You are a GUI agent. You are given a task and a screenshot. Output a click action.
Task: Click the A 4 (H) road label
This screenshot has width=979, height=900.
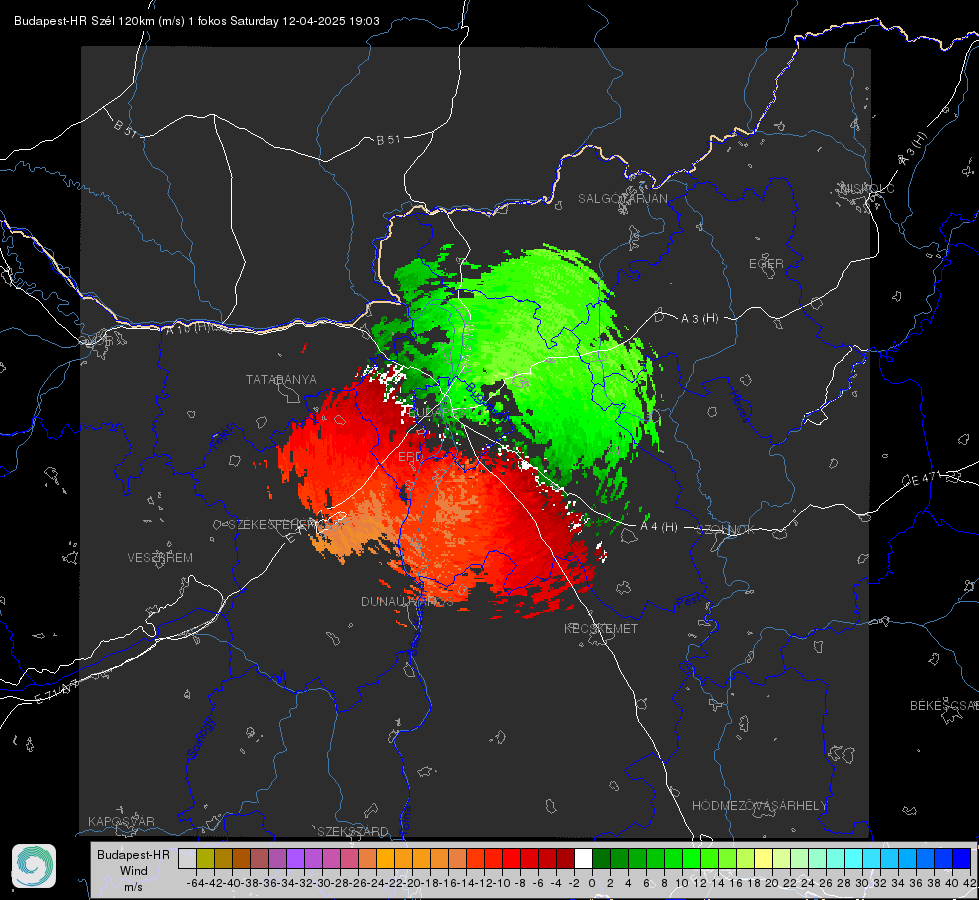pyautogui.click(x=659, y=527)
